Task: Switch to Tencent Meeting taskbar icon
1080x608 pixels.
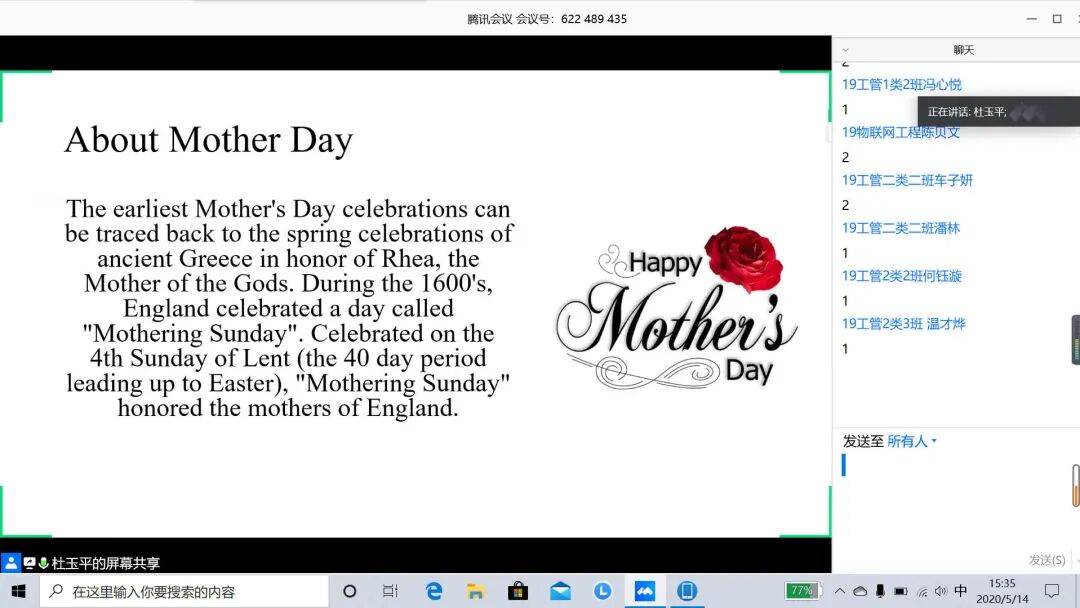Action: point(645,591)
